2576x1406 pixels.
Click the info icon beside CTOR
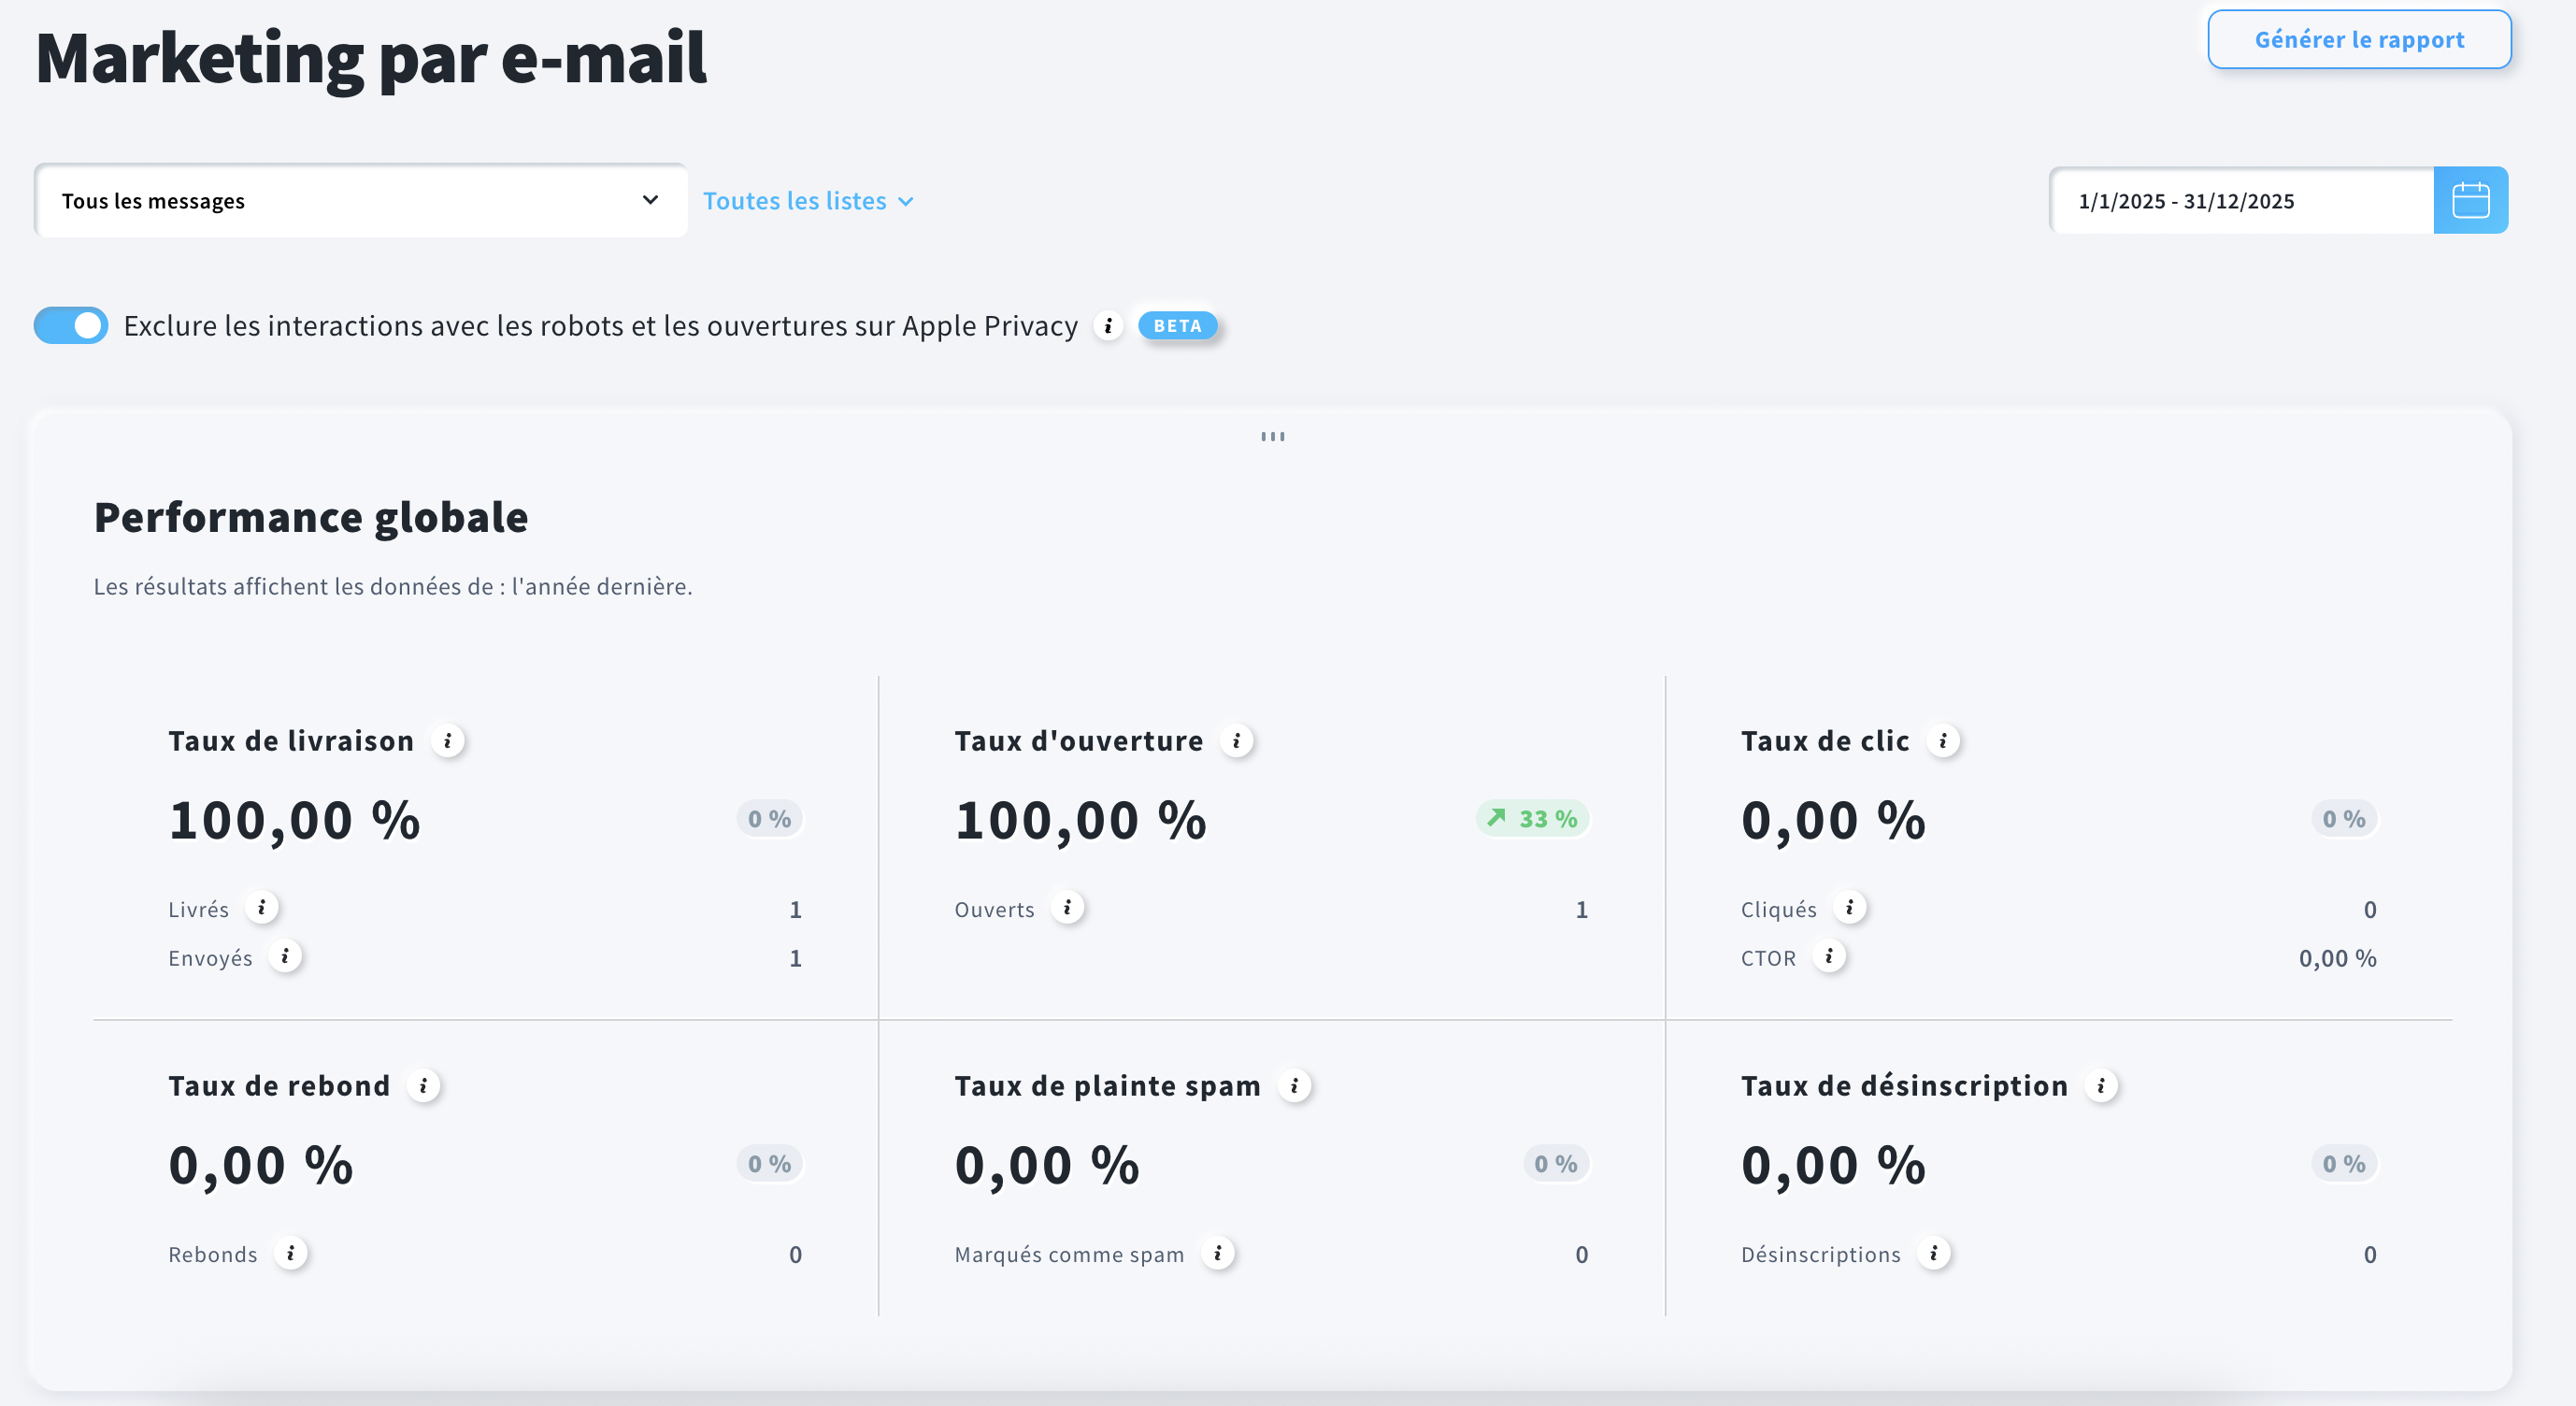(x=1831, y=957)
